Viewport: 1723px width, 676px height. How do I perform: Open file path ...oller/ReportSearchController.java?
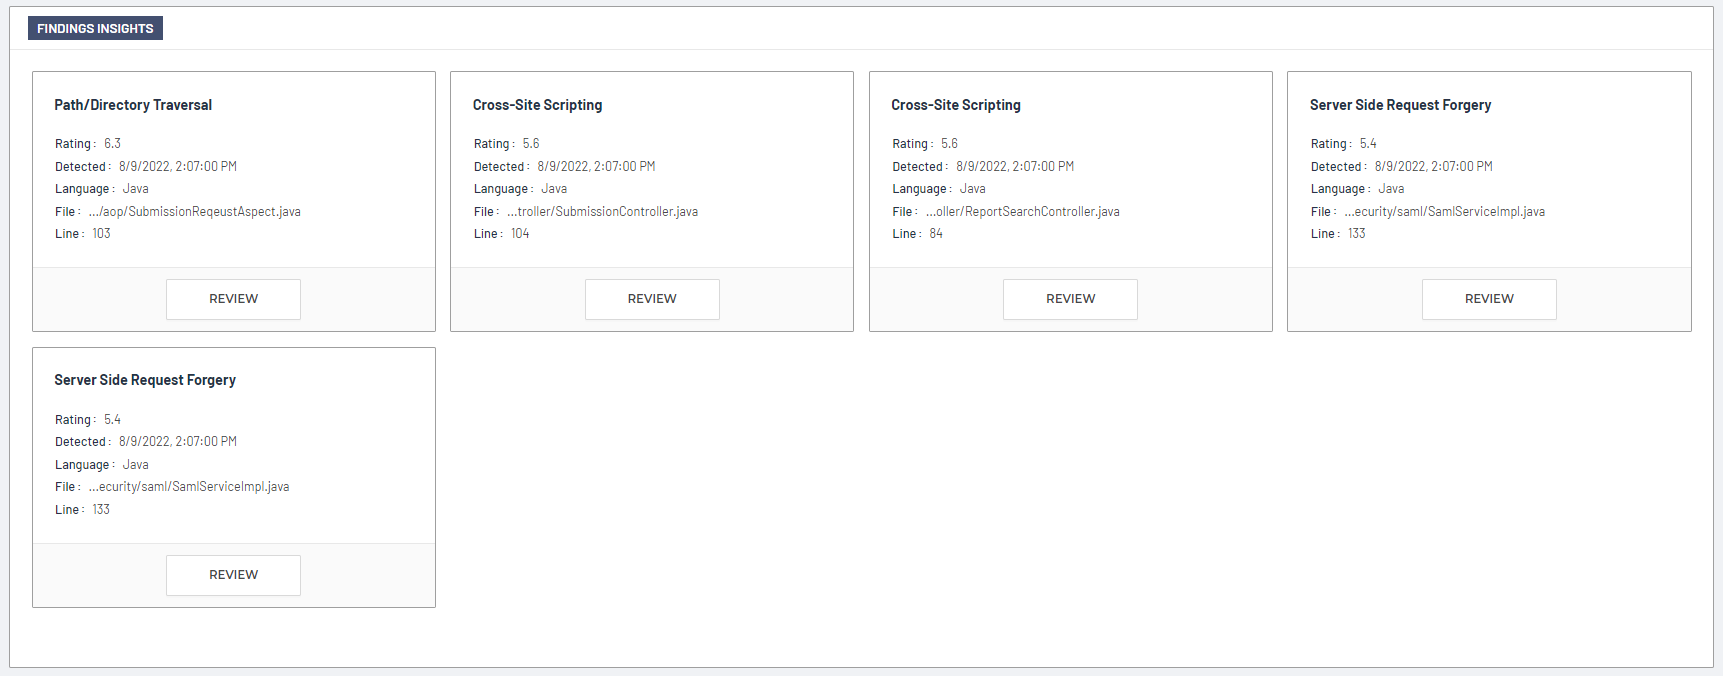coord(1022,212)
